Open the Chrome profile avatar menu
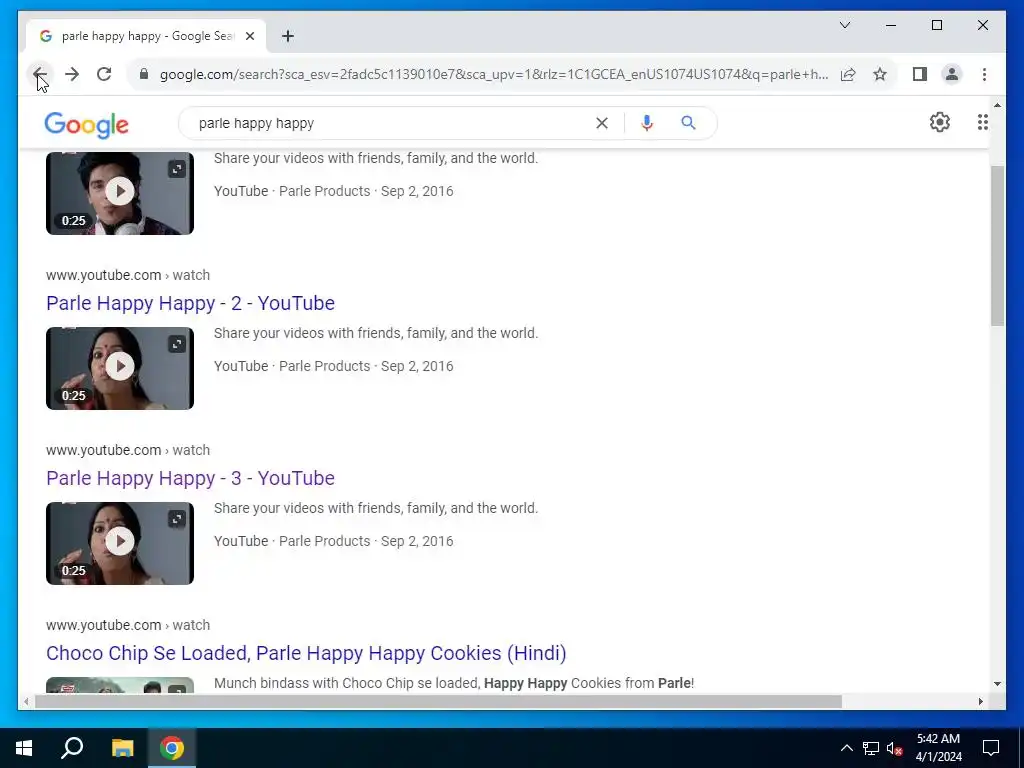The height and width of the screenshot is (768, 1024). (952, 74)
